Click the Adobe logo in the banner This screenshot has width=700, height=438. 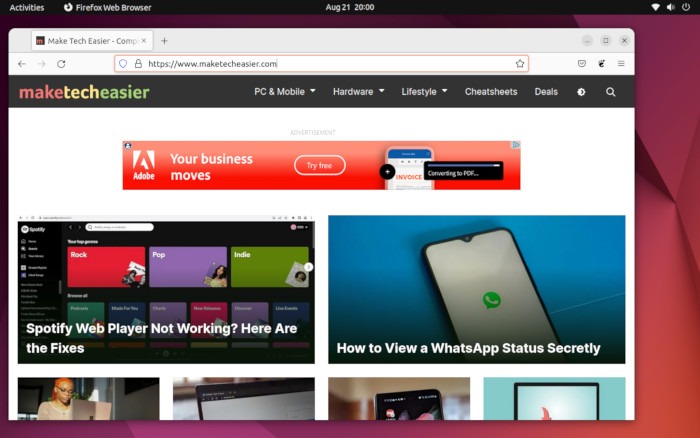[144, 165]
